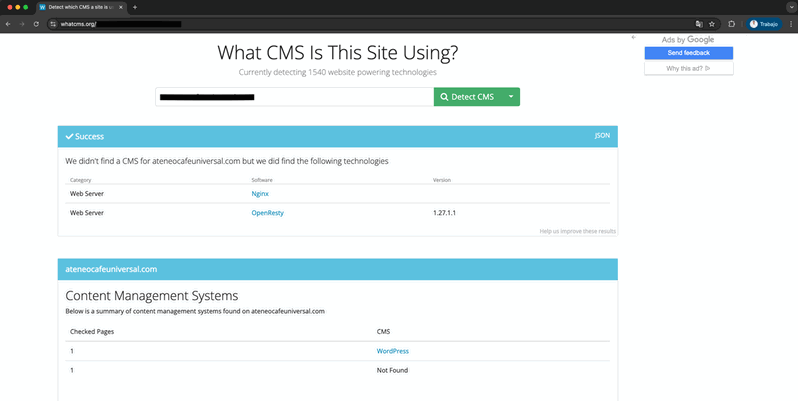Select the 'Detect which CMS a site' tab
This screenshot has height=401, width=798.
point(81,7)
